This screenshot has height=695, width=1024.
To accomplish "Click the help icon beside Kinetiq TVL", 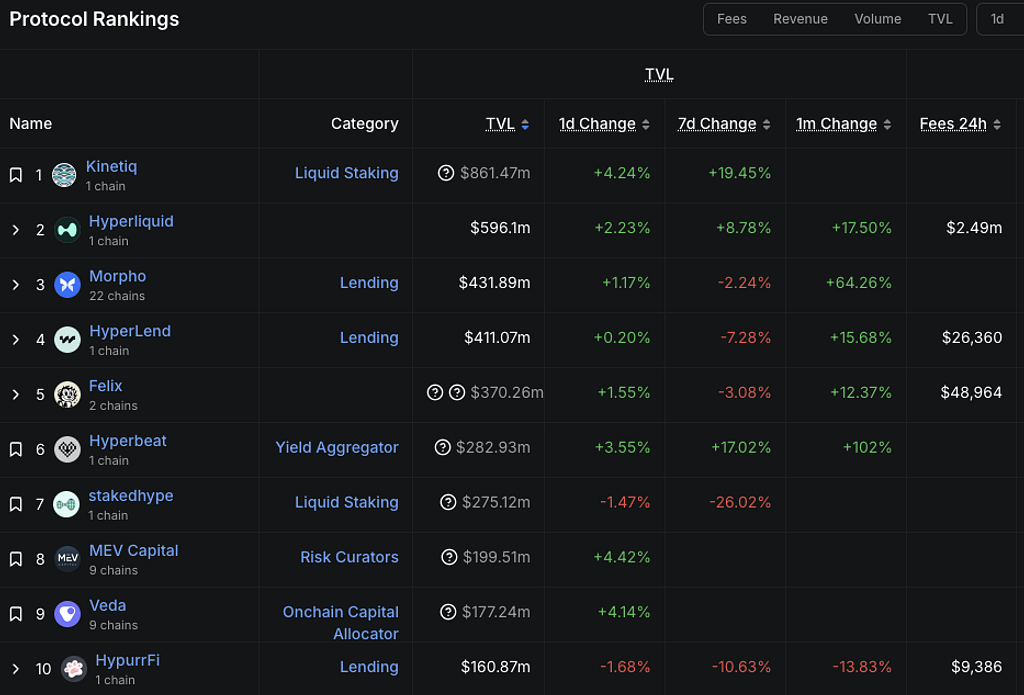I will click(x=446, y=173).
